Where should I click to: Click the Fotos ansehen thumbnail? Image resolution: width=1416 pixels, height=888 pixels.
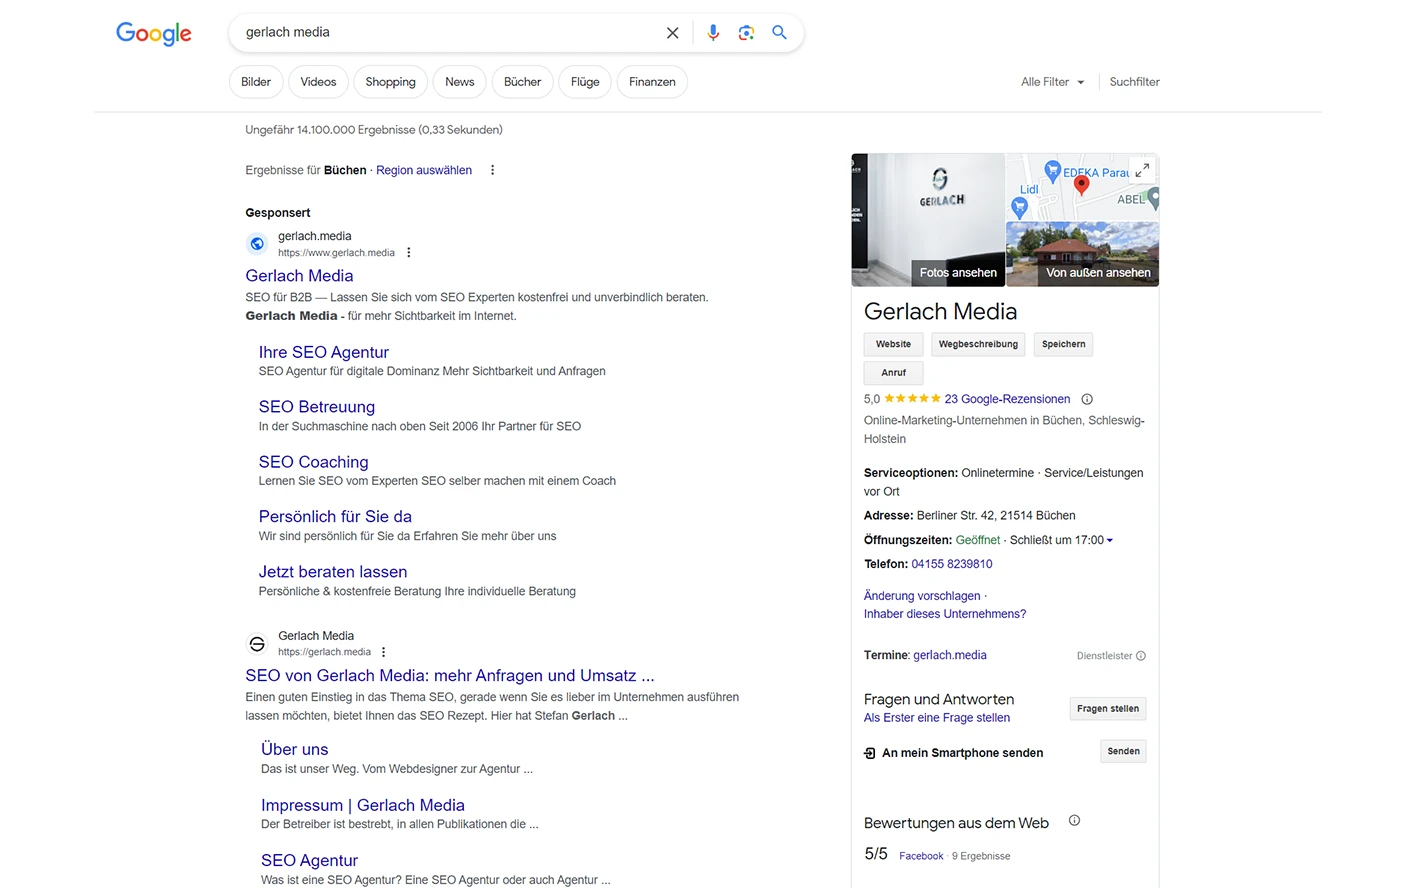[x=928, y=220]
